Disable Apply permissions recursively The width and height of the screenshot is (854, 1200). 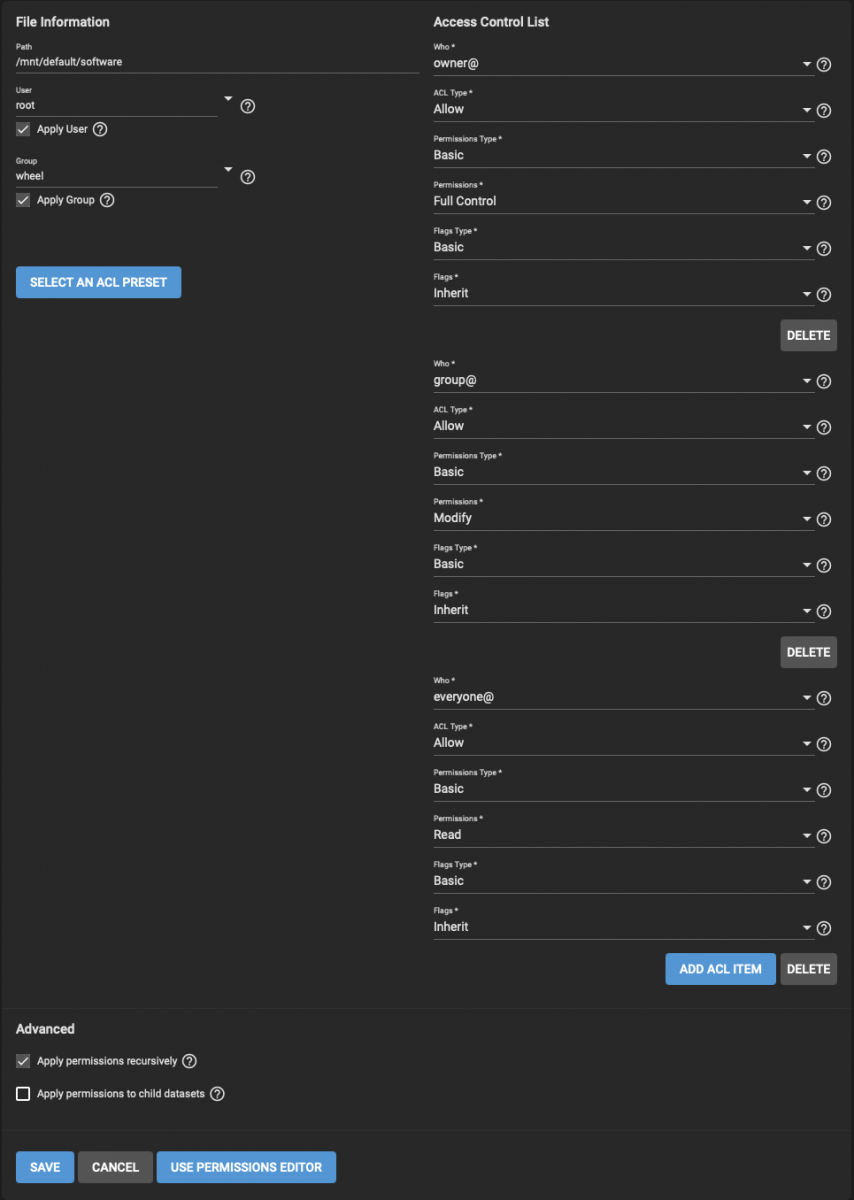23,1061
